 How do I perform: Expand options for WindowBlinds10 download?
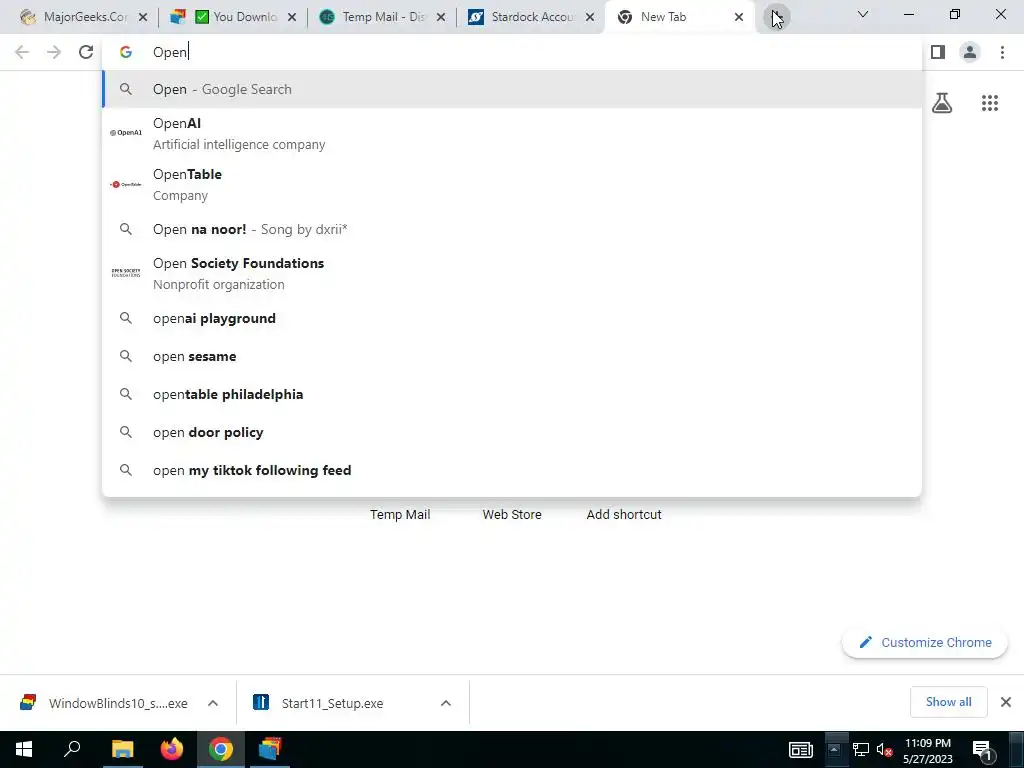(213, 703)
